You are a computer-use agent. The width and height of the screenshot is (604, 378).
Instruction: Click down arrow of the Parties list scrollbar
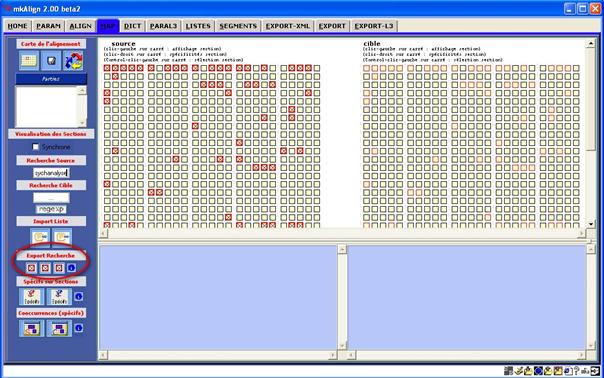(x=82, y=123)
